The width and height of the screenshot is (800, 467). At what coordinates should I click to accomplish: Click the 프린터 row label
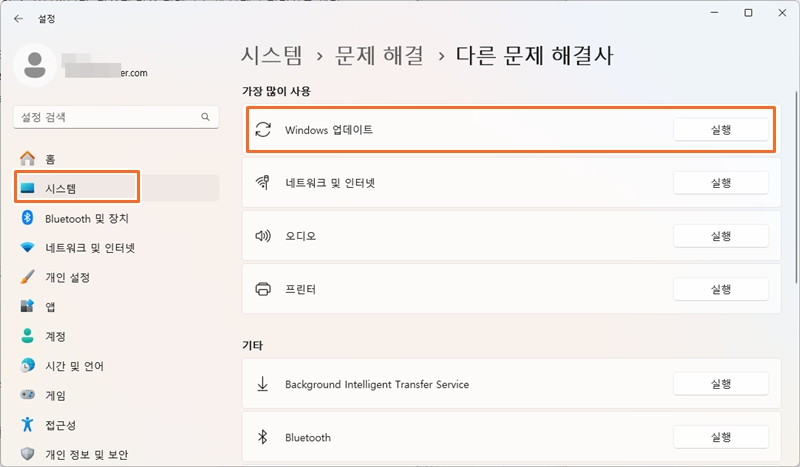pyautogui.click(x=301, y=289)
